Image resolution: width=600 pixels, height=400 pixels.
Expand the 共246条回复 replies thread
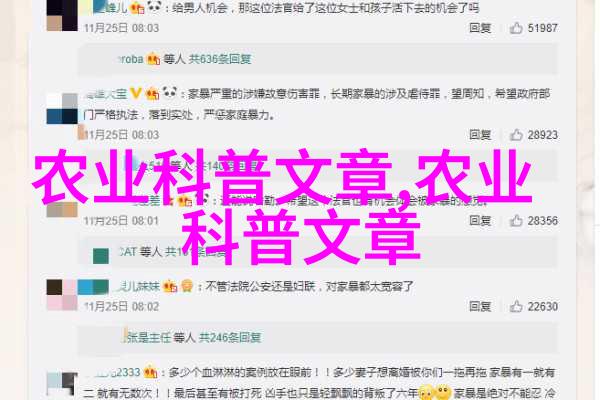230,337
